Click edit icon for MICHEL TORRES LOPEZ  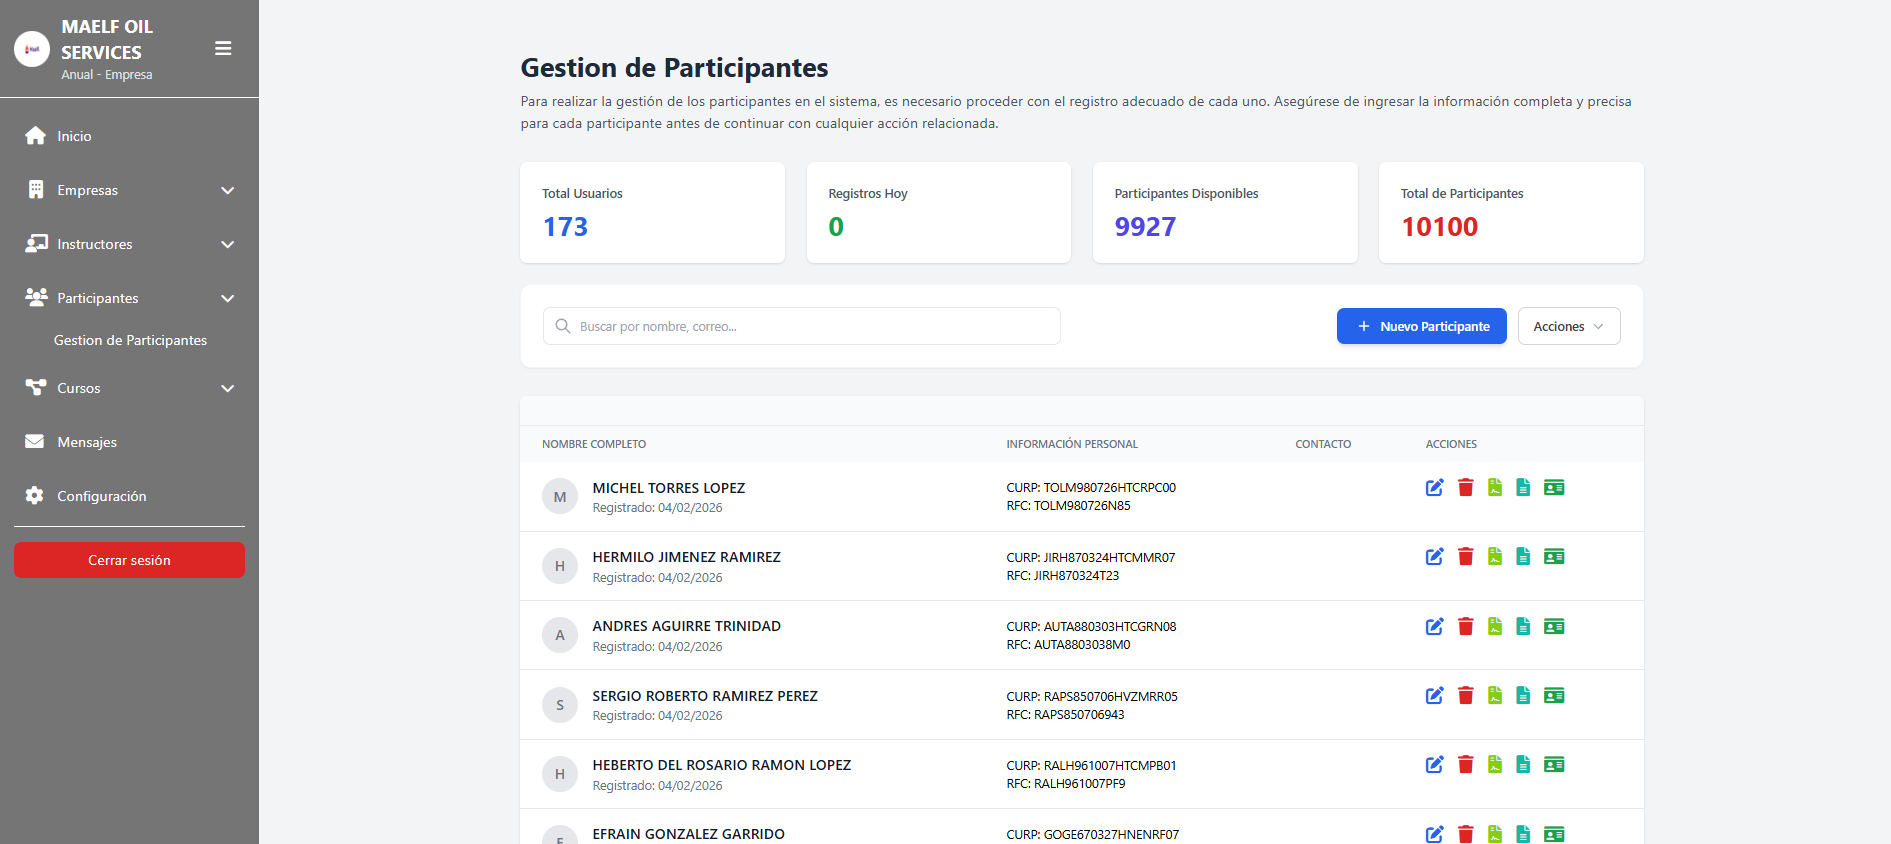click(x=1434, y=488)
